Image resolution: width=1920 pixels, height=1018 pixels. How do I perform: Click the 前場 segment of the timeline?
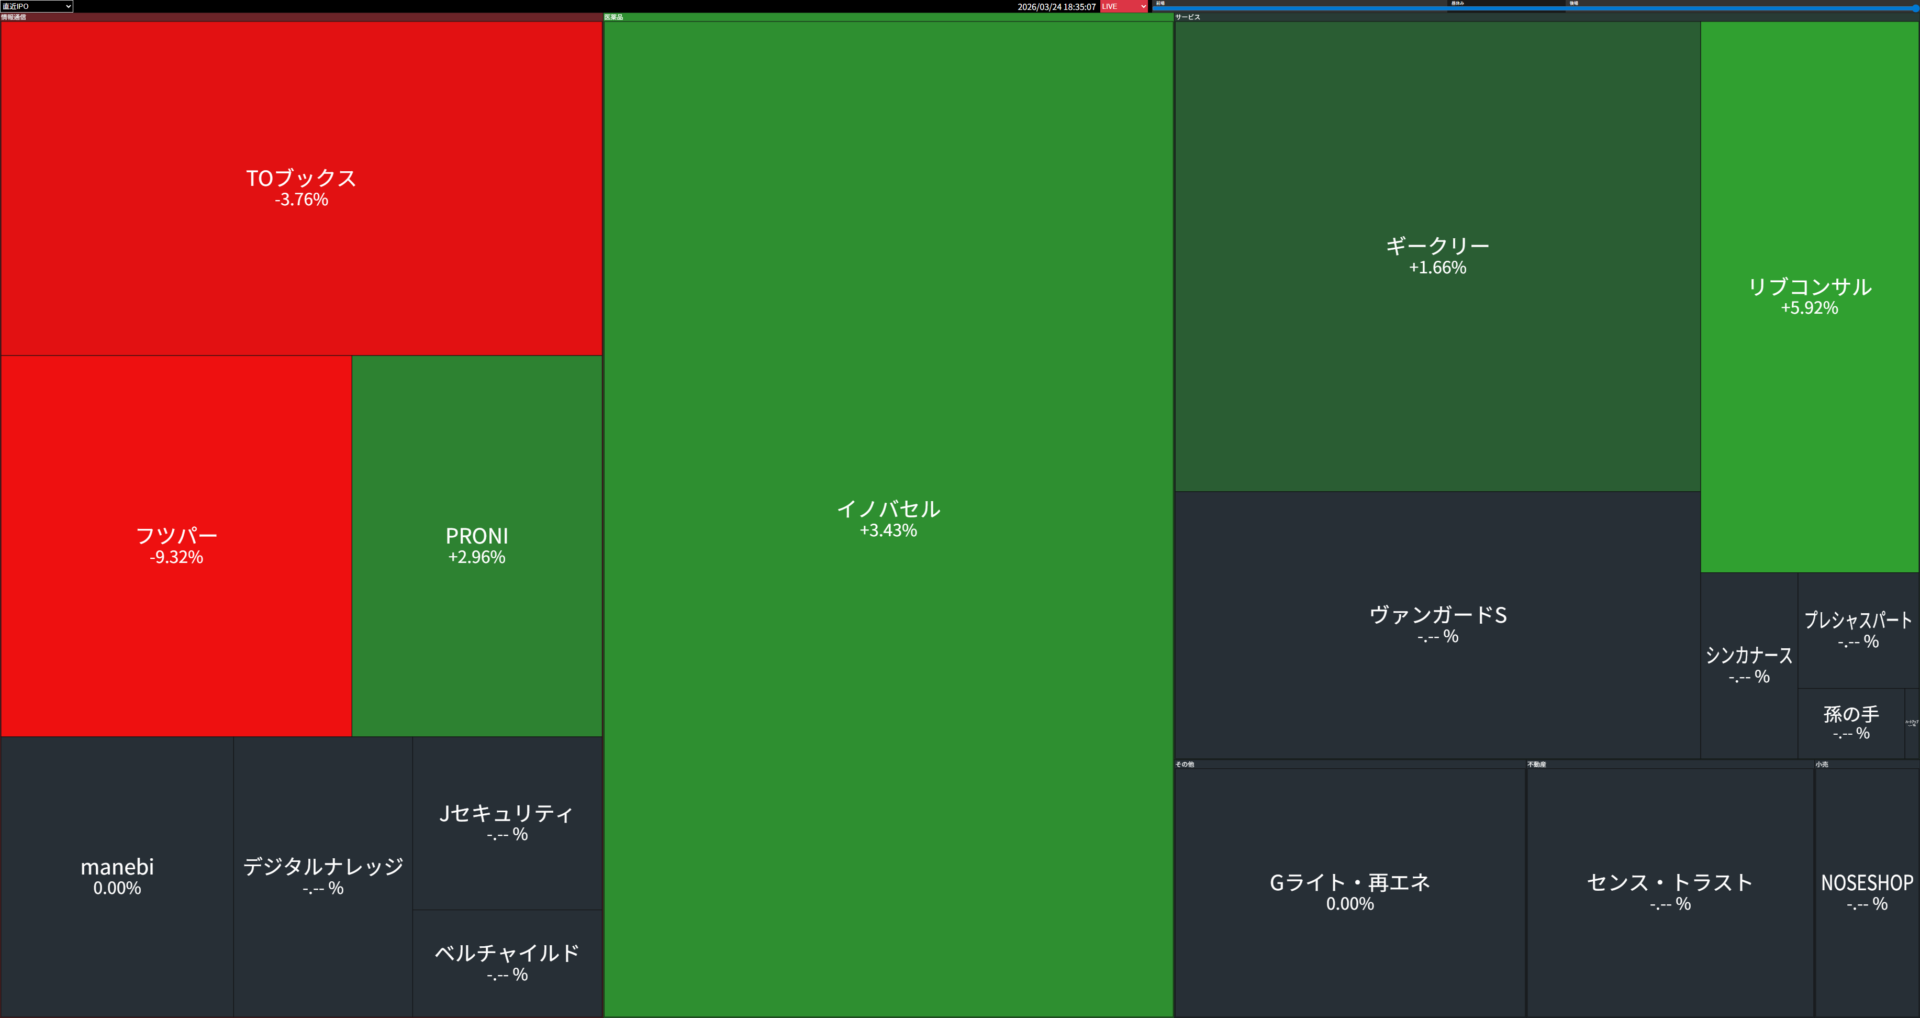click(x=1300, y=4)
